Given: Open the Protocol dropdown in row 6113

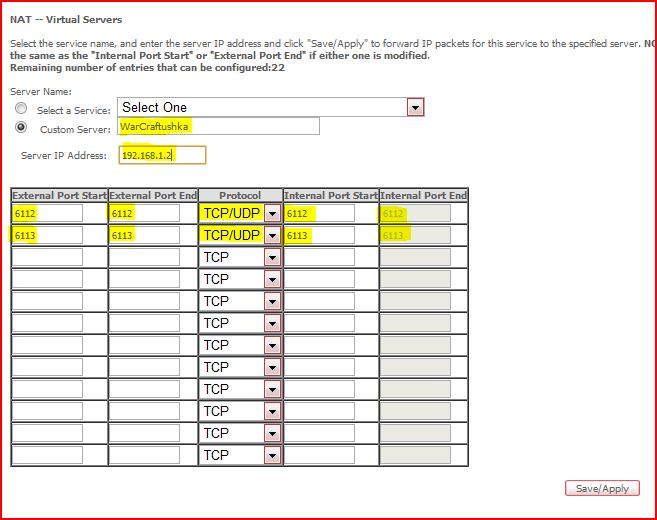Looking at the screenshot, I should click(x=240, y=235).
